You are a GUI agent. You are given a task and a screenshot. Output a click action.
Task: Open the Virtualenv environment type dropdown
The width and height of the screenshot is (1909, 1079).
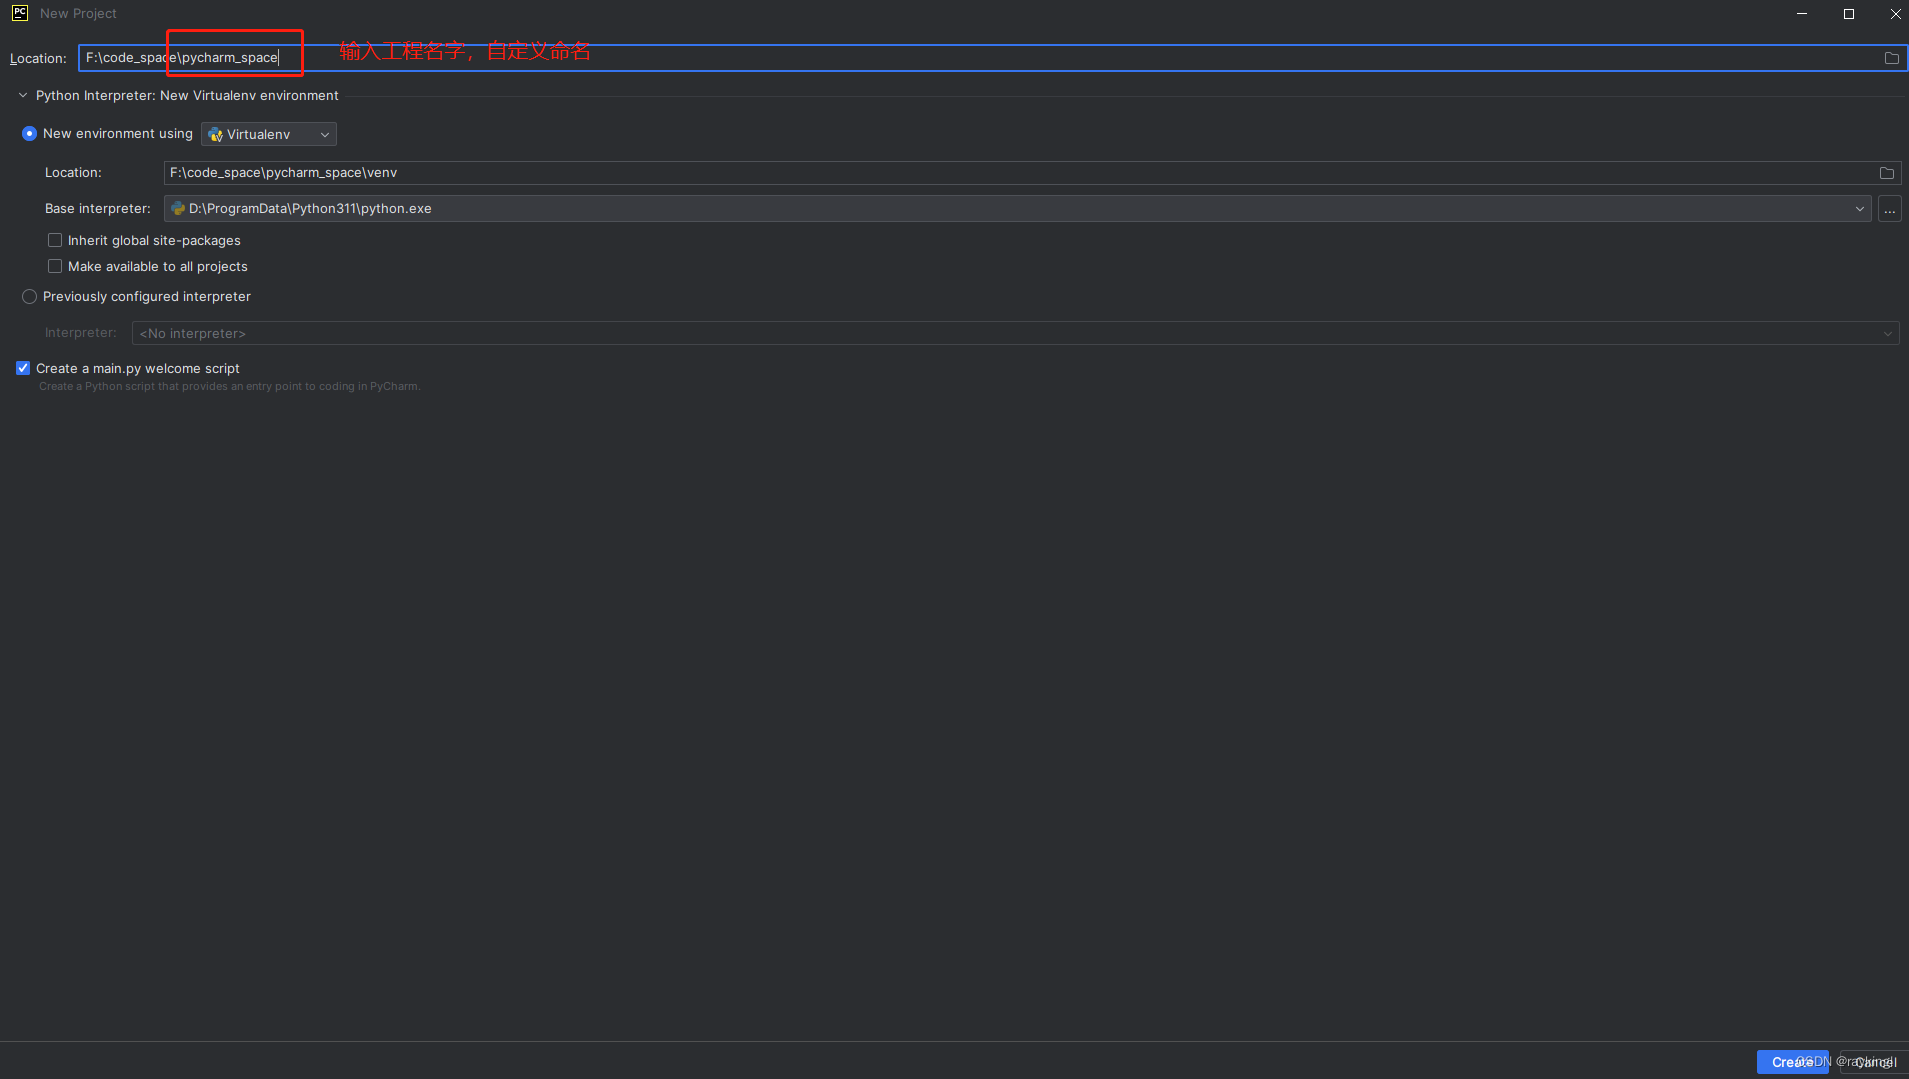point(269,134)
